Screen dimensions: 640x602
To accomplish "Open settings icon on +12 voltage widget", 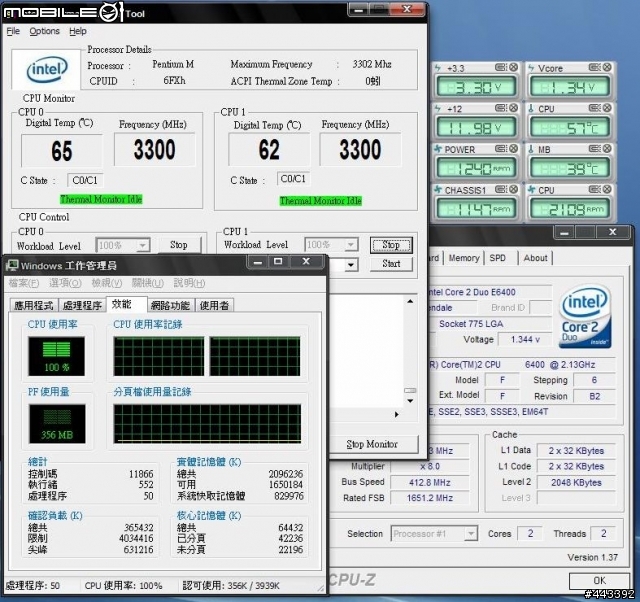I will [x=500, y=108].
